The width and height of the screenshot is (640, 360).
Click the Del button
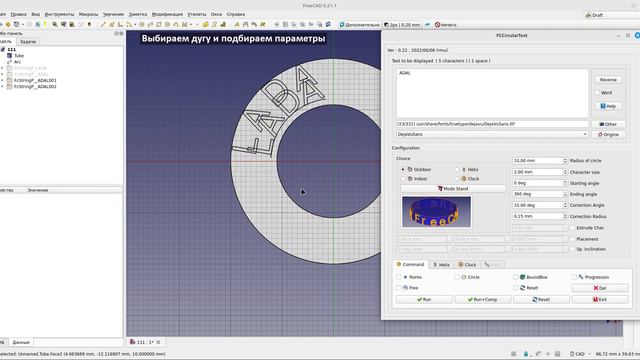[600, 288]
